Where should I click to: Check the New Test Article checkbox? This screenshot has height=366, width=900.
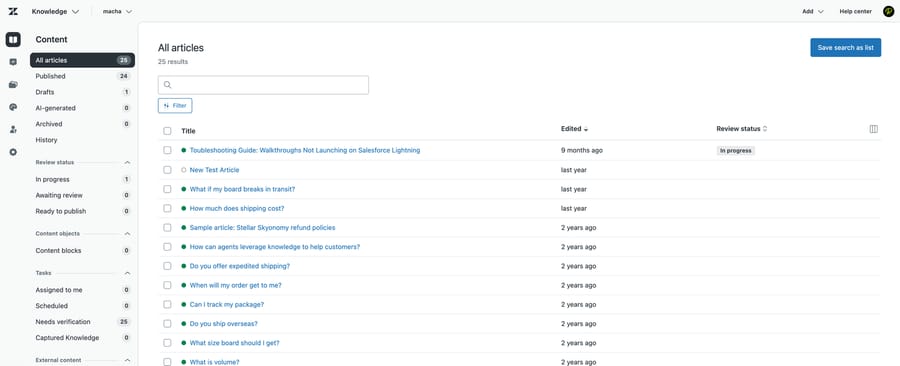[167, 170]
